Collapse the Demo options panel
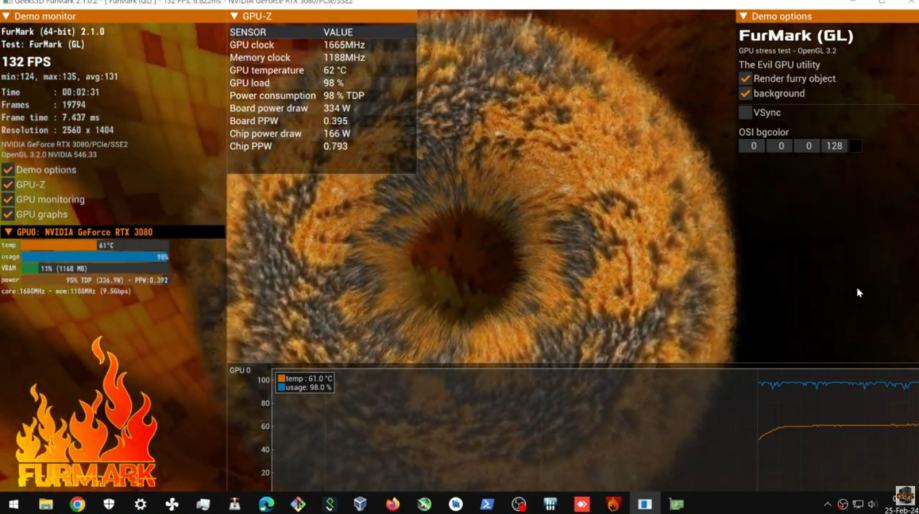This screenshot has height=514, width=919. coord(743,16)
